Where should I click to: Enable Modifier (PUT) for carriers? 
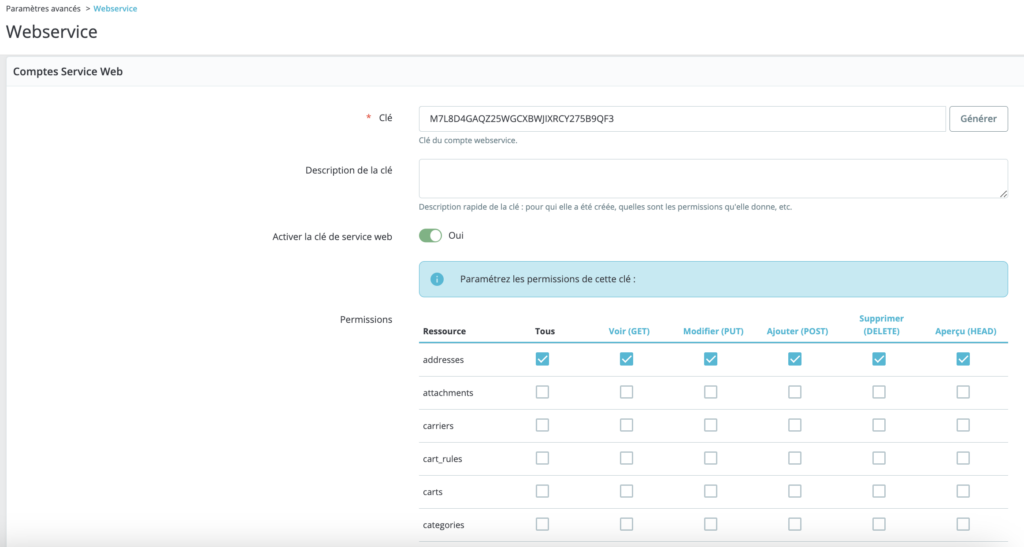click(x=710, y=426)
